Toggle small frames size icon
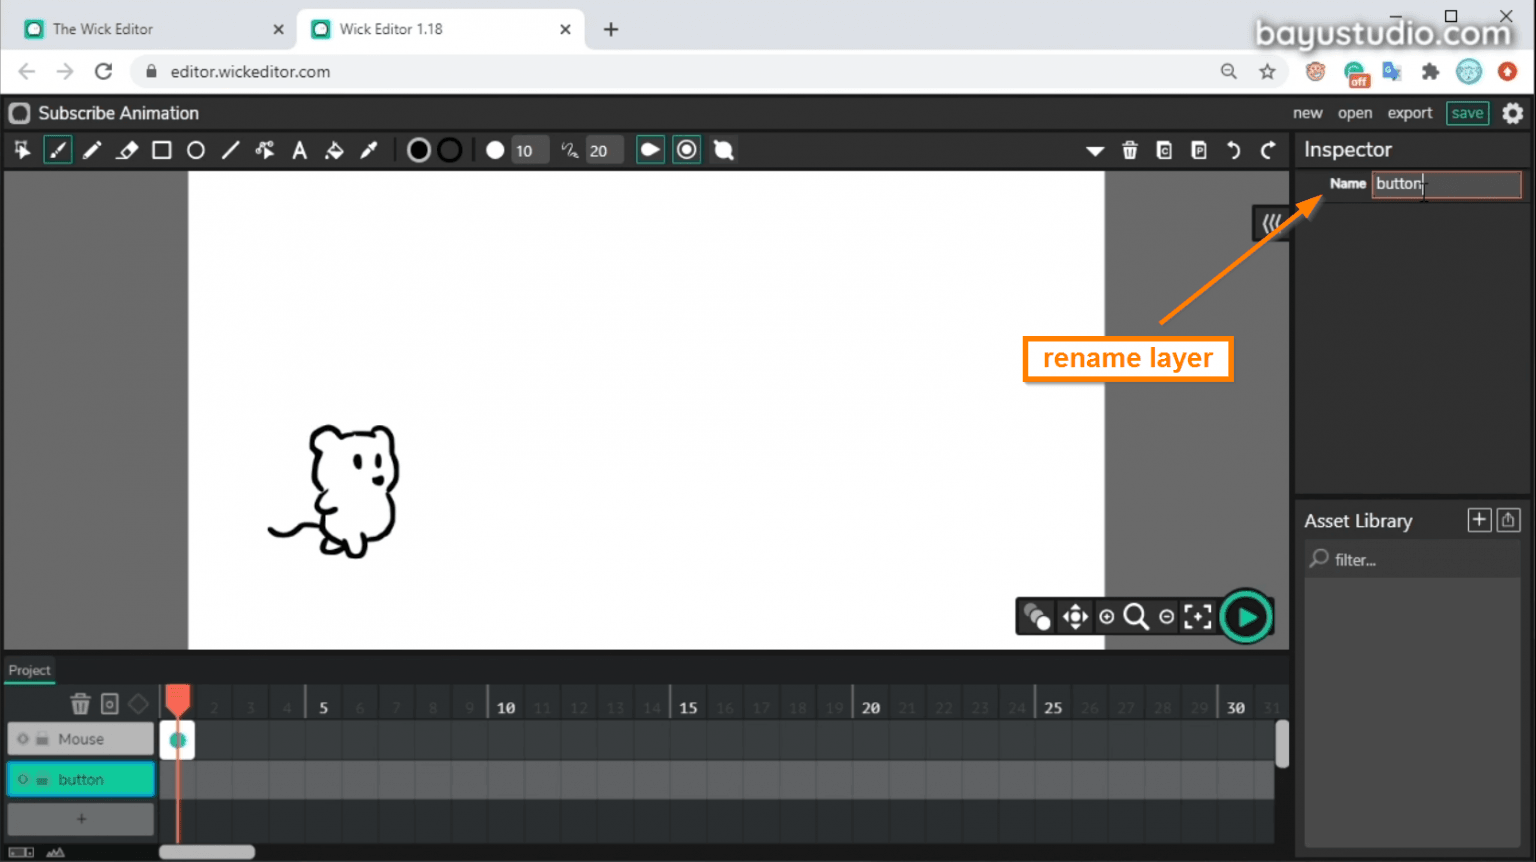This screenshot has height=862, width=1536. [21, 852]
